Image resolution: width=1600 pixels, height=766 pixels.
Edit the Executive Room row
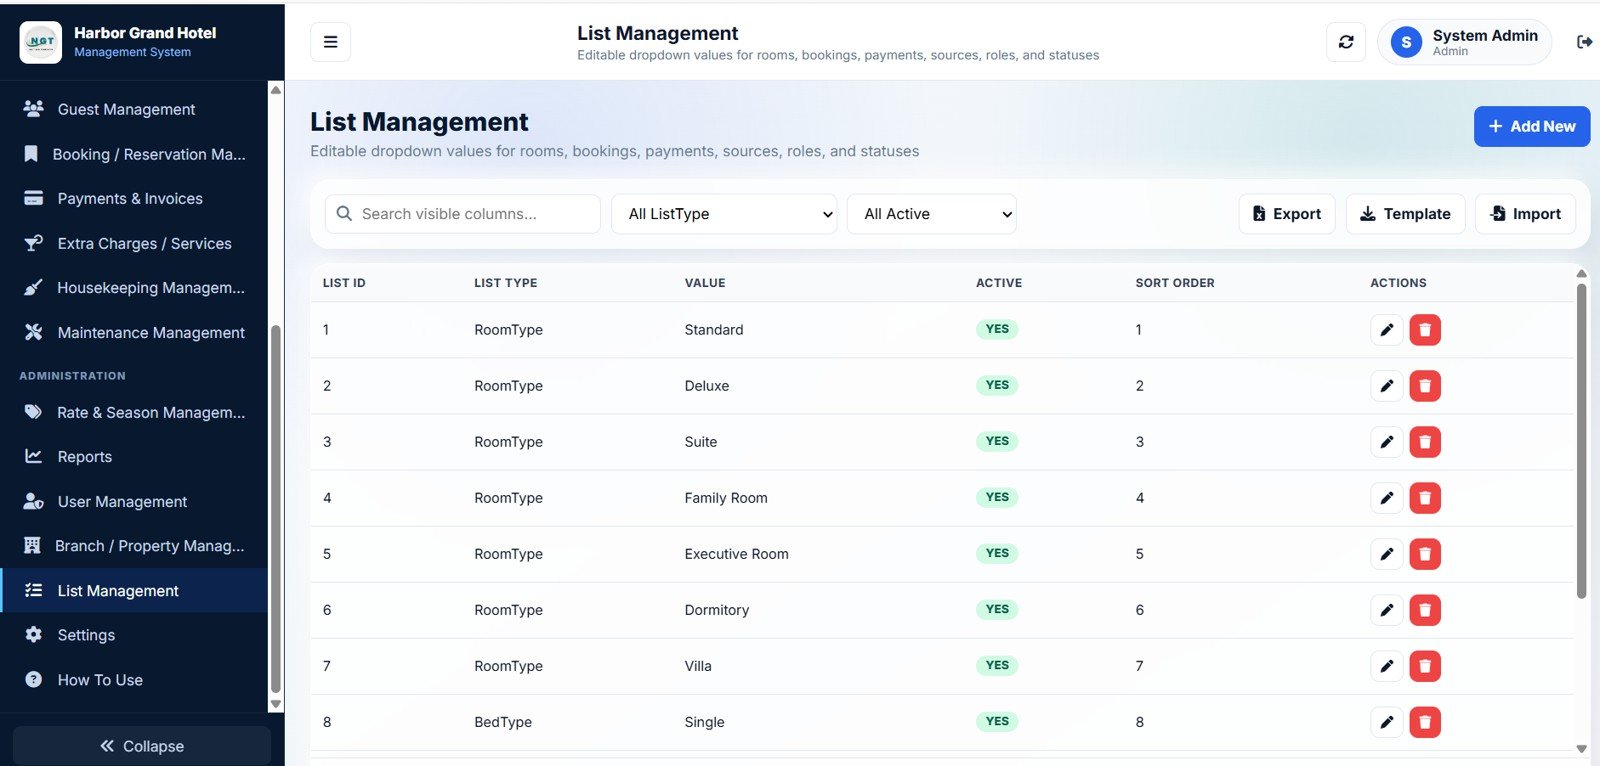tap(1386, 554)
